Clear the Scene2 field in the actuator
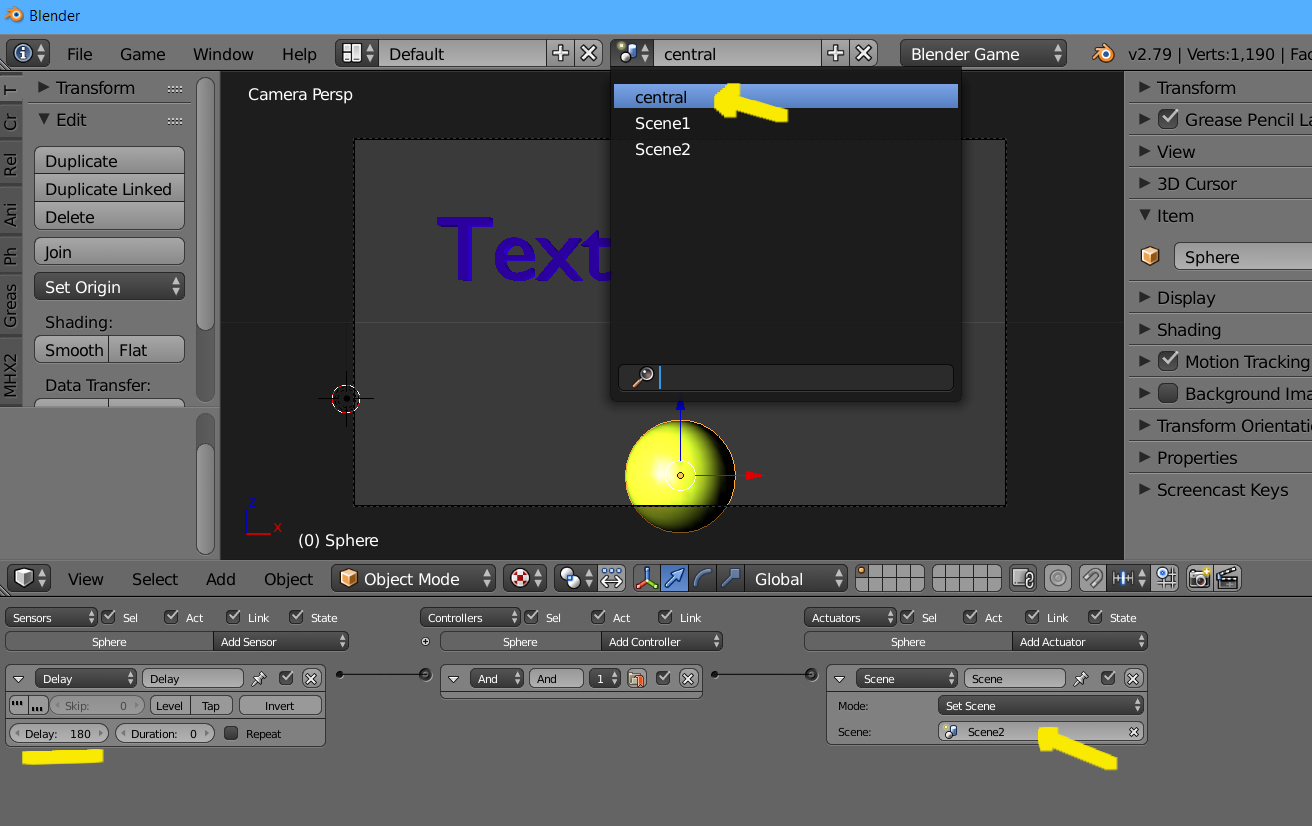Screen dimensions: 1312x826 1134,732
